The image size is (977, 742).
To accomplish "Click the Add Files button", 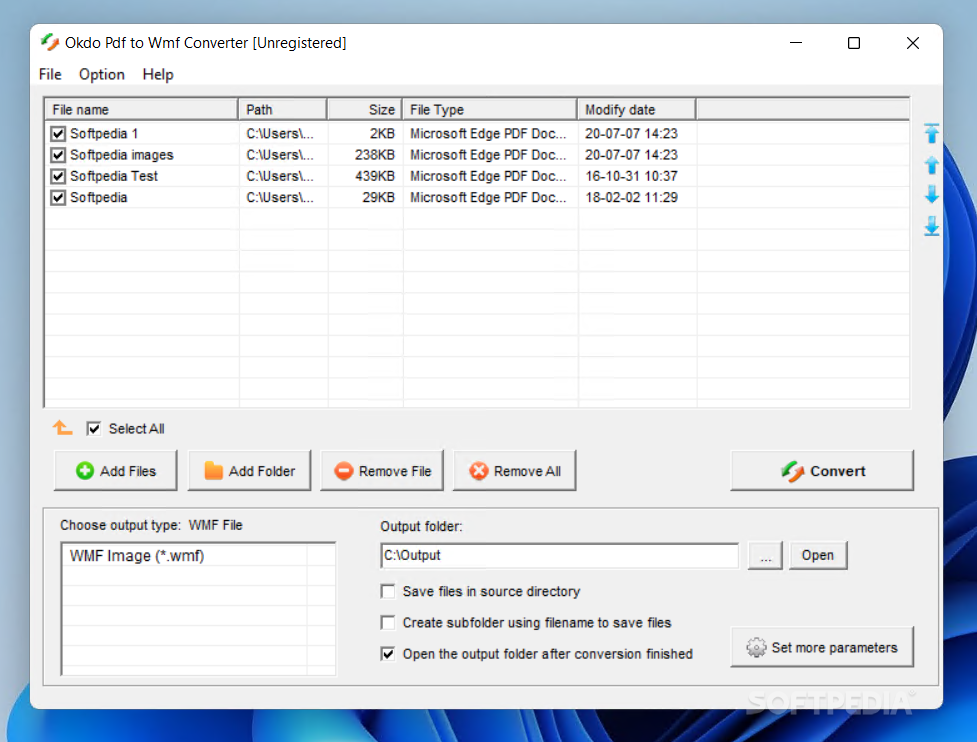I will click(x=116, y=471).
